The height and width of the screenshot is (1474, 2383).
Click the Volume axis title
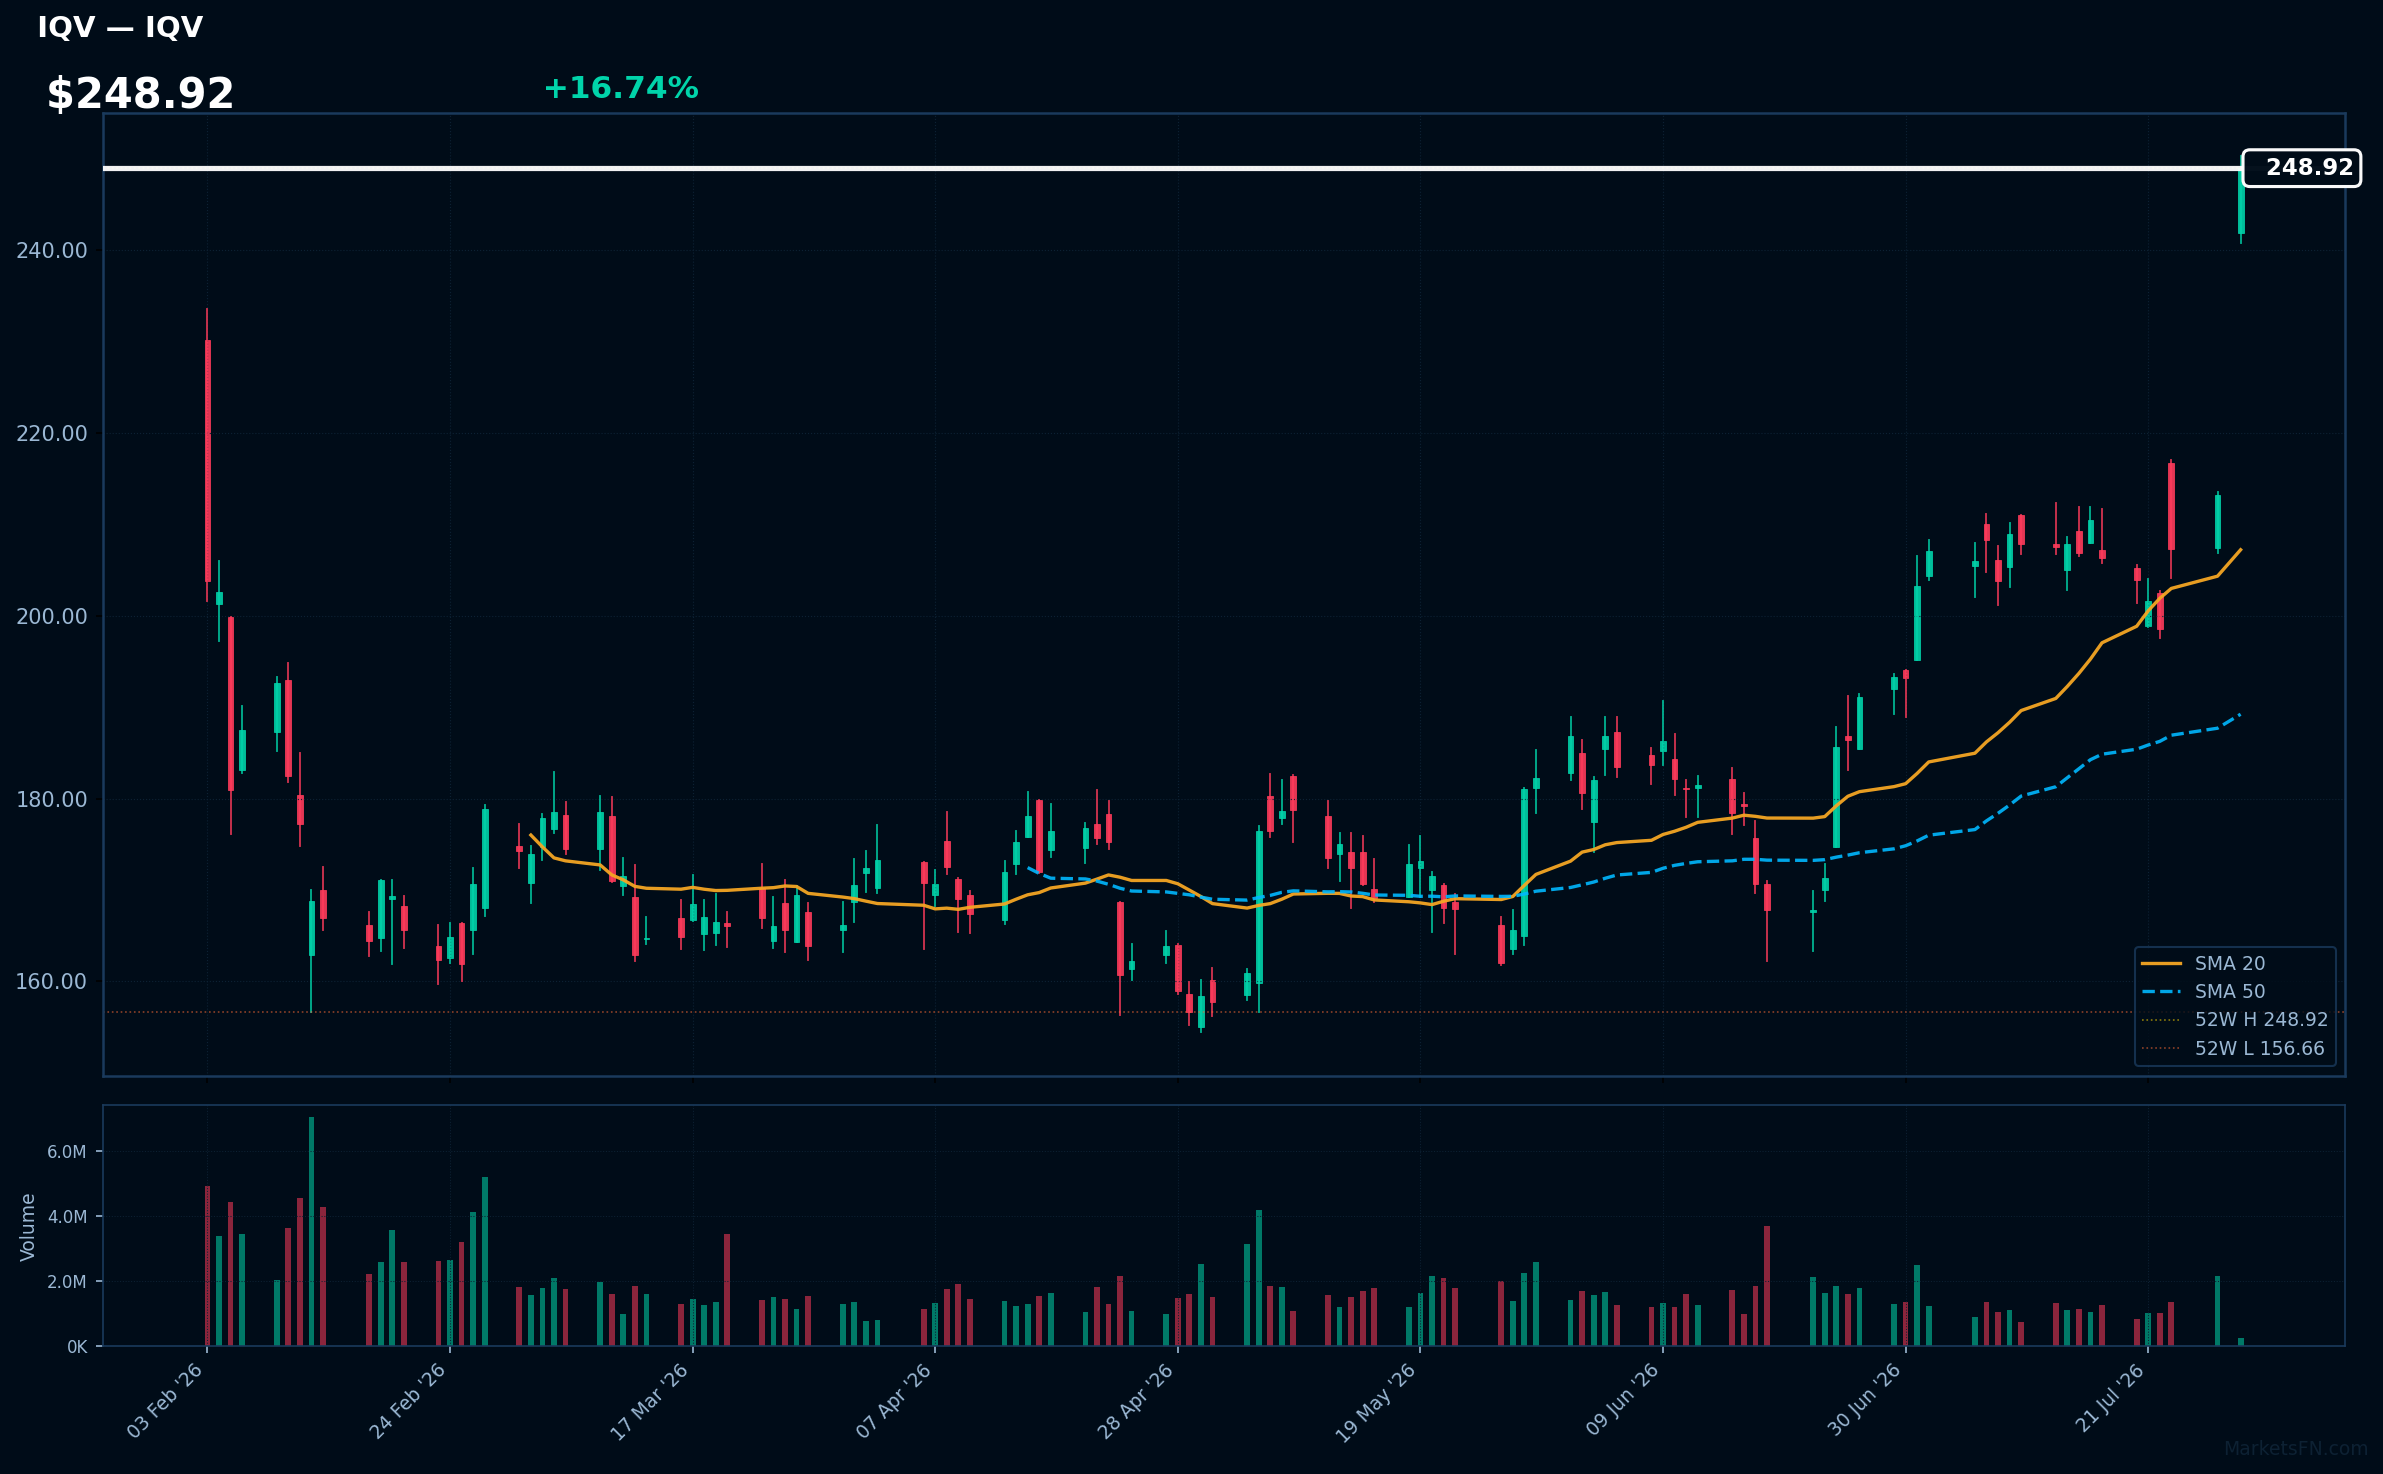(28, 1227)
